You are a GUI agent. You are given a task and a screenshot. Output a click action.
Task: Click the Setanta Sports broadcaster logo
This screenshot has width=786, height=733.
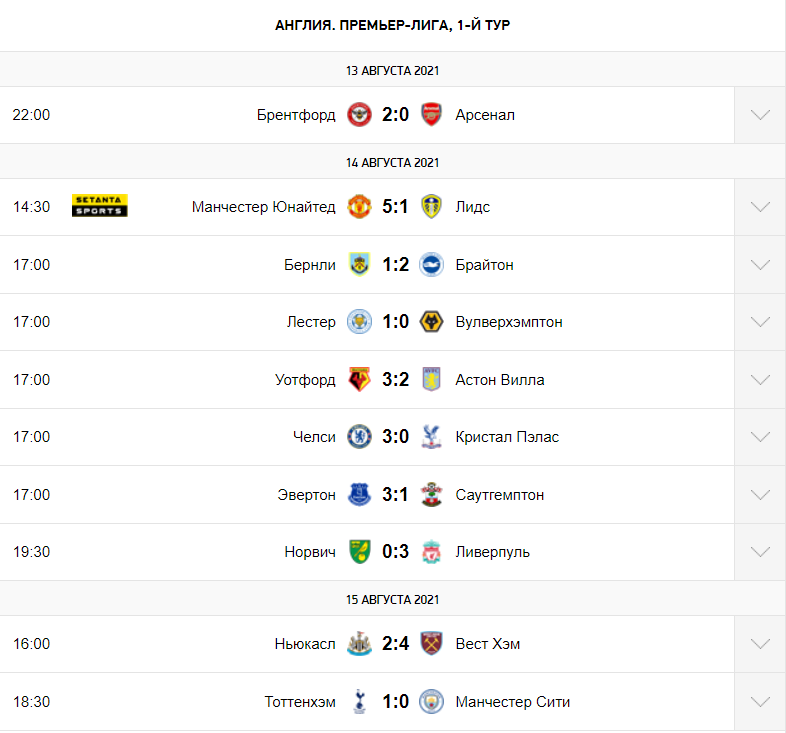click(100, 206)
